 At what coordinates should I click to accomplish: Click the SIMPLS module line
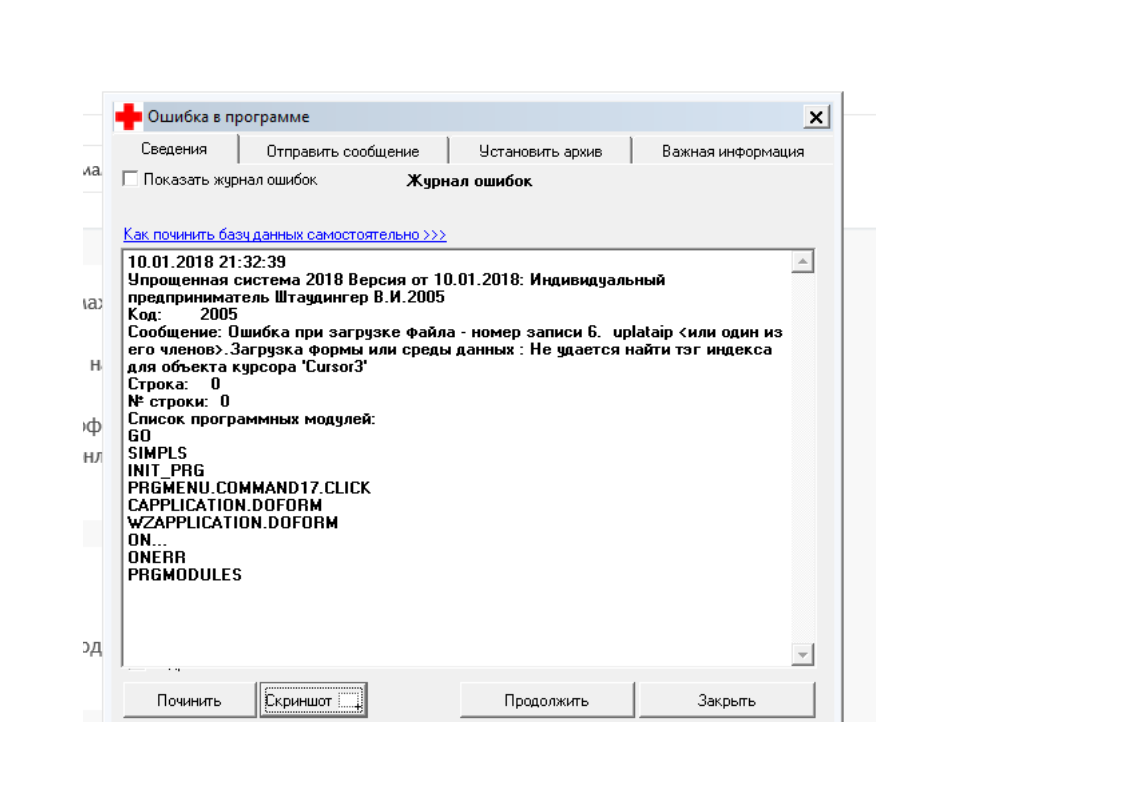pos(157,453)
